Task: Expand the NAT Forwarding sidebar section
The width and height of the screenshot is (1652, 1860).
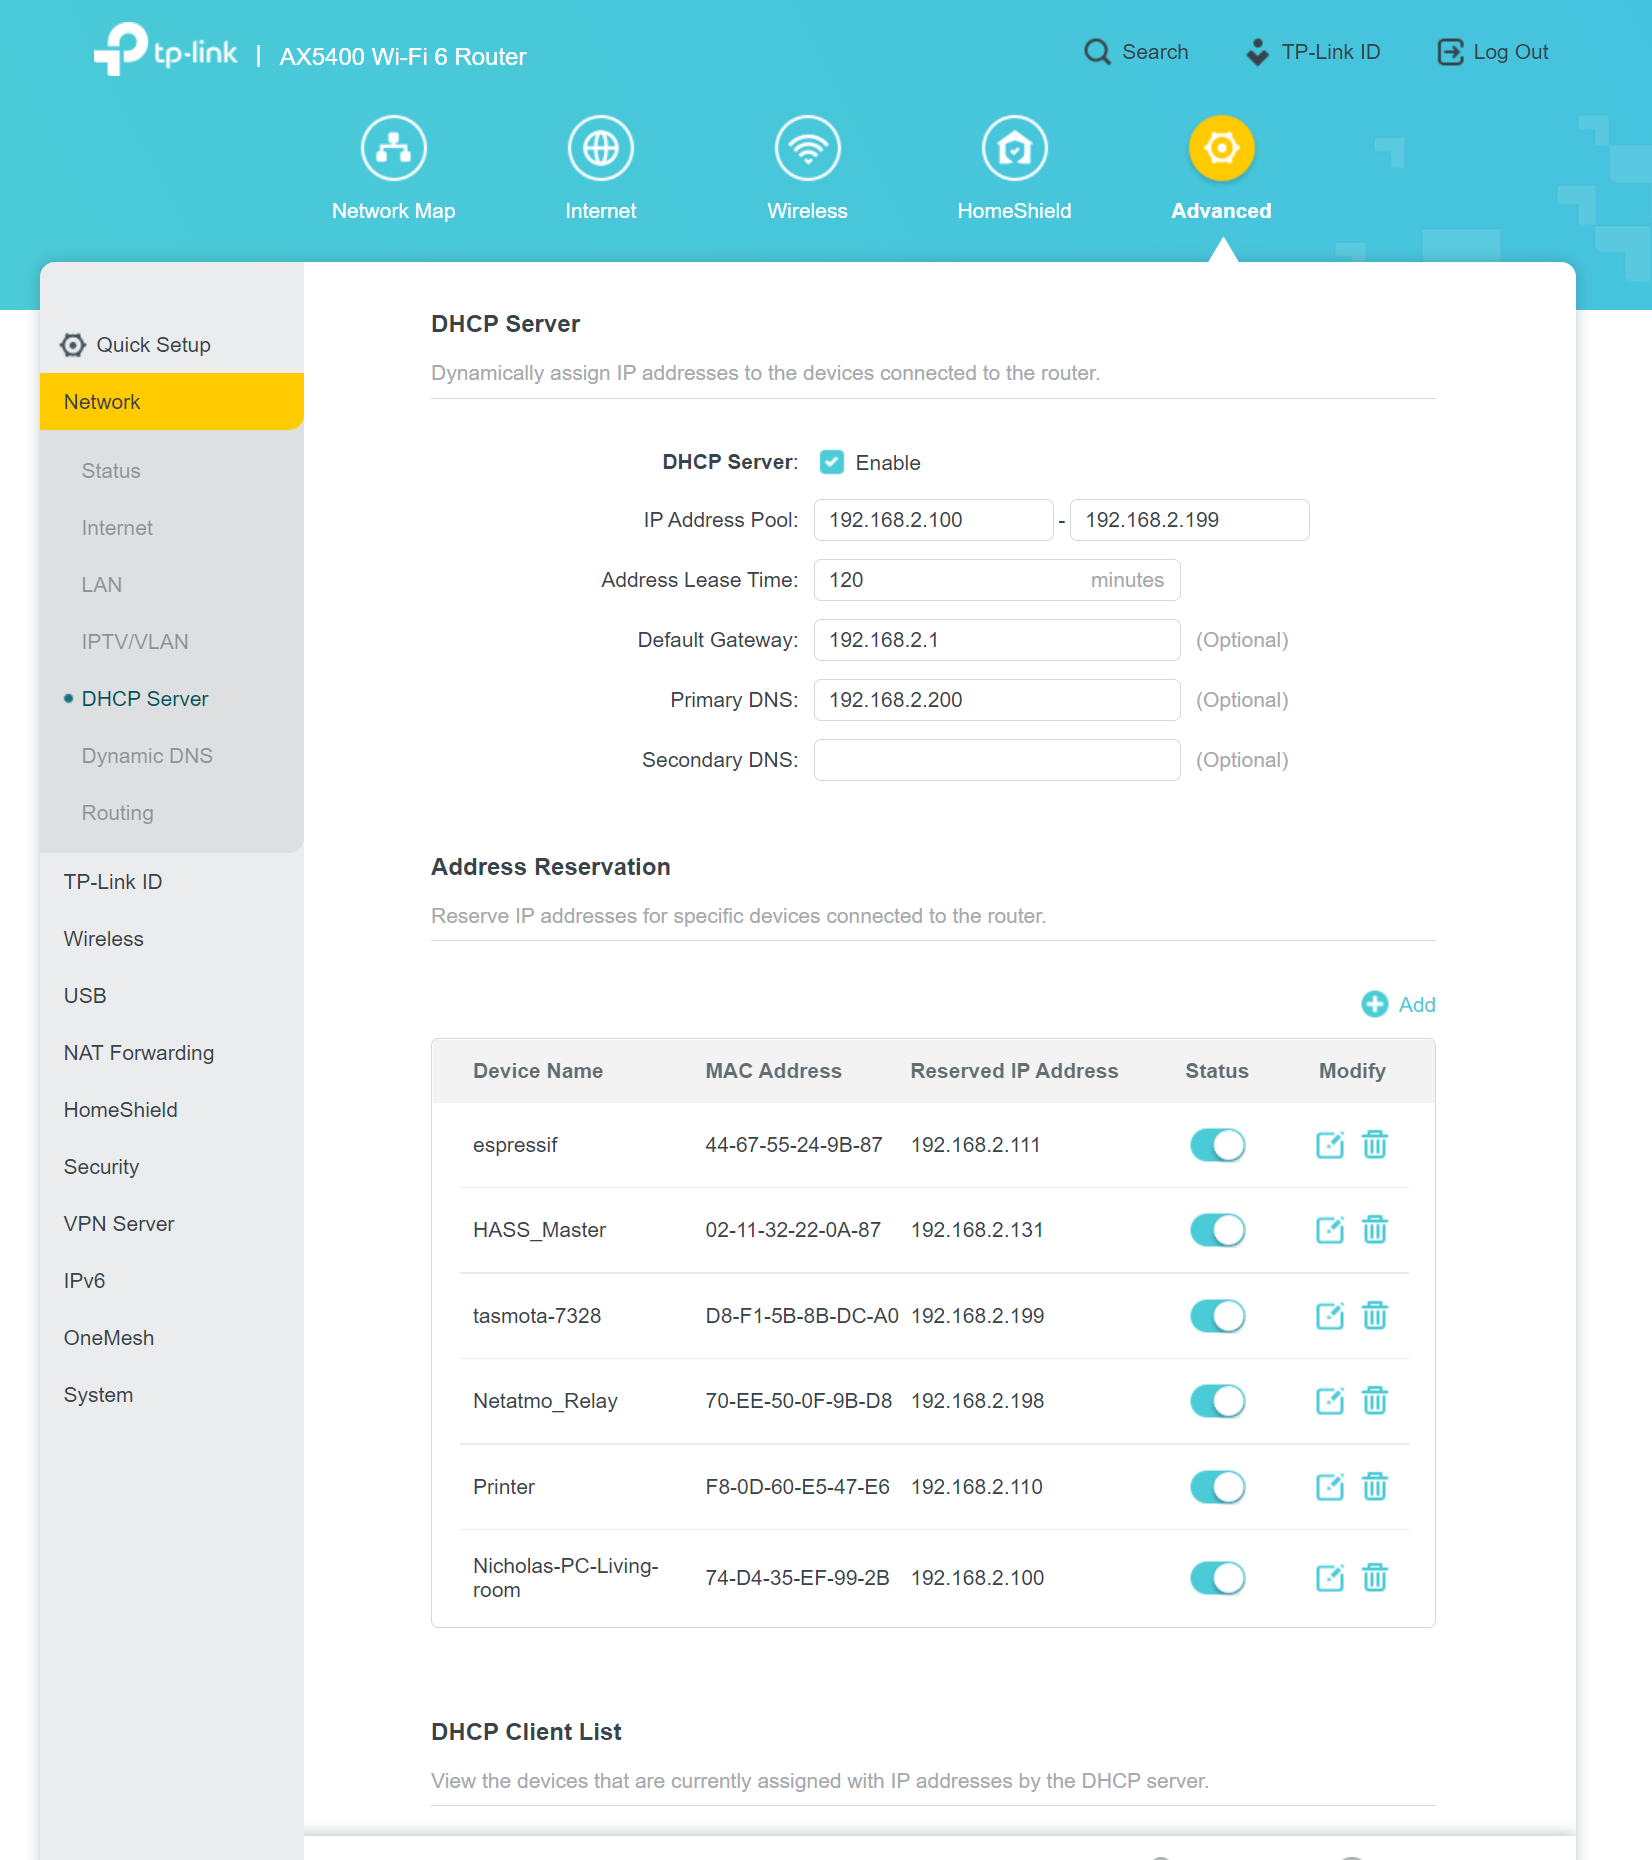Action: (139, 1053)
